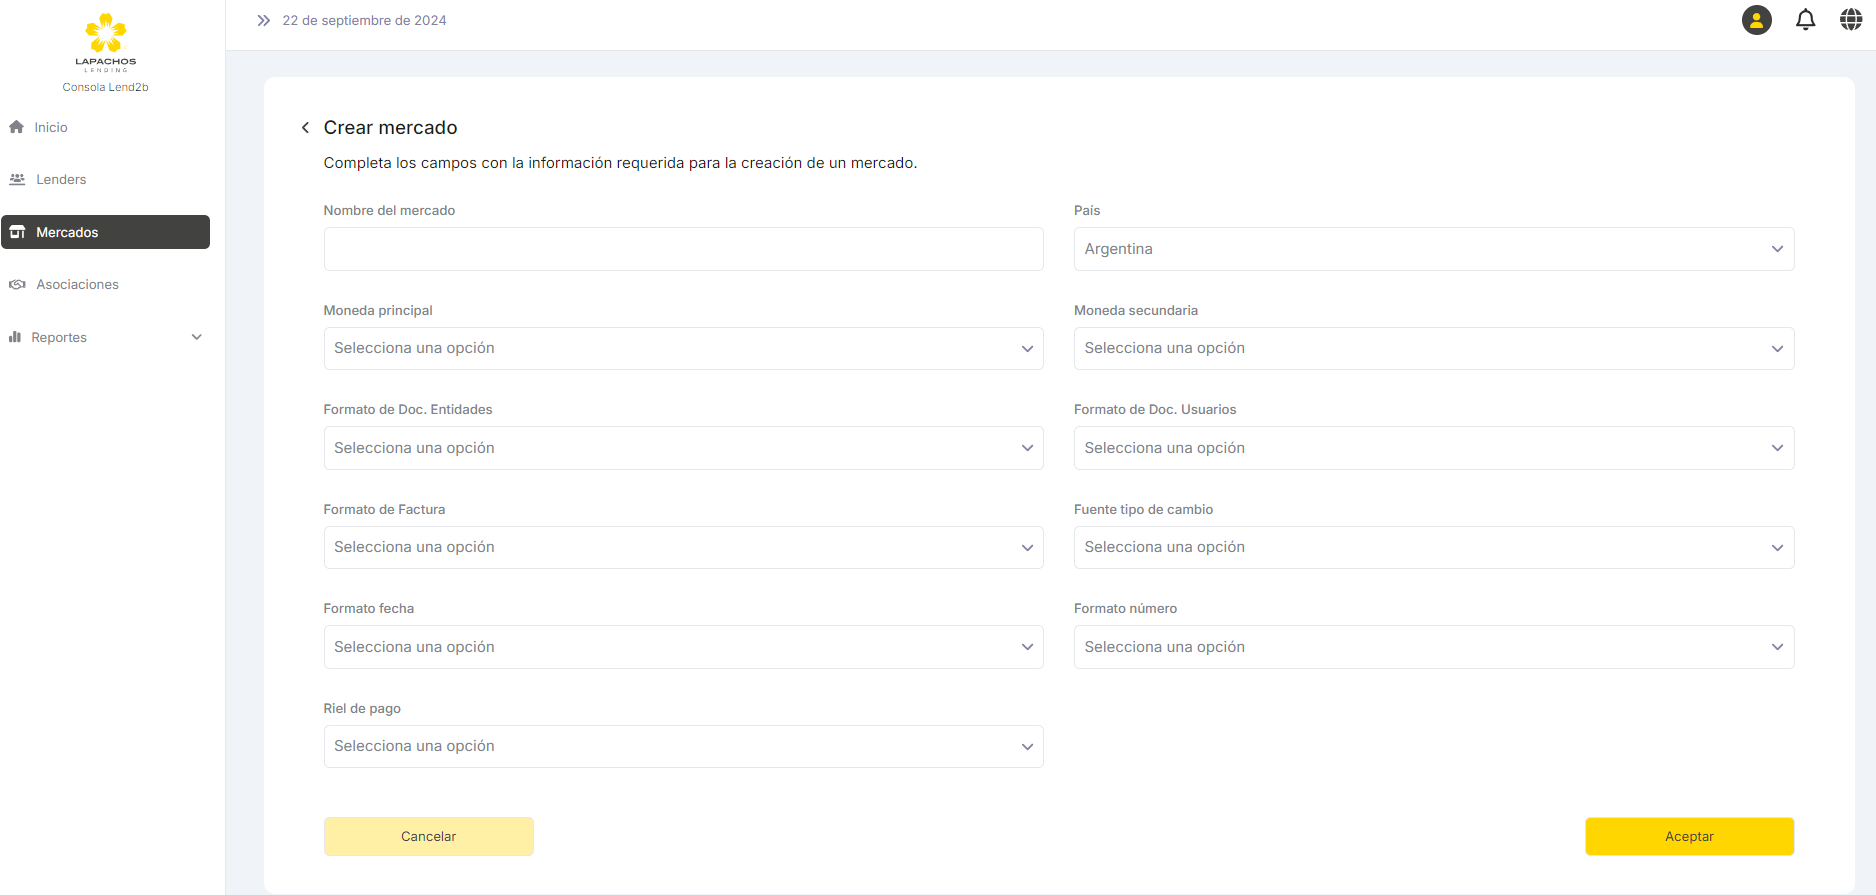Click the Lenders people icon
The width and height of the screenshot is (1876, 895).
pyautogui.click(x=17, y=180)
